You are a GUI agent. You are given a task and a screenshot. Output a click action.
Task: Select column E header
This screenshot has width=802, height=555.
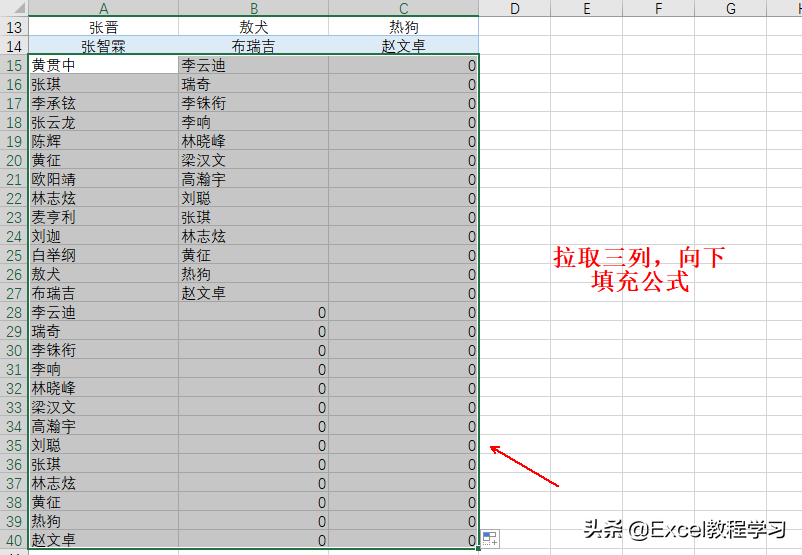tap(587, 8)
